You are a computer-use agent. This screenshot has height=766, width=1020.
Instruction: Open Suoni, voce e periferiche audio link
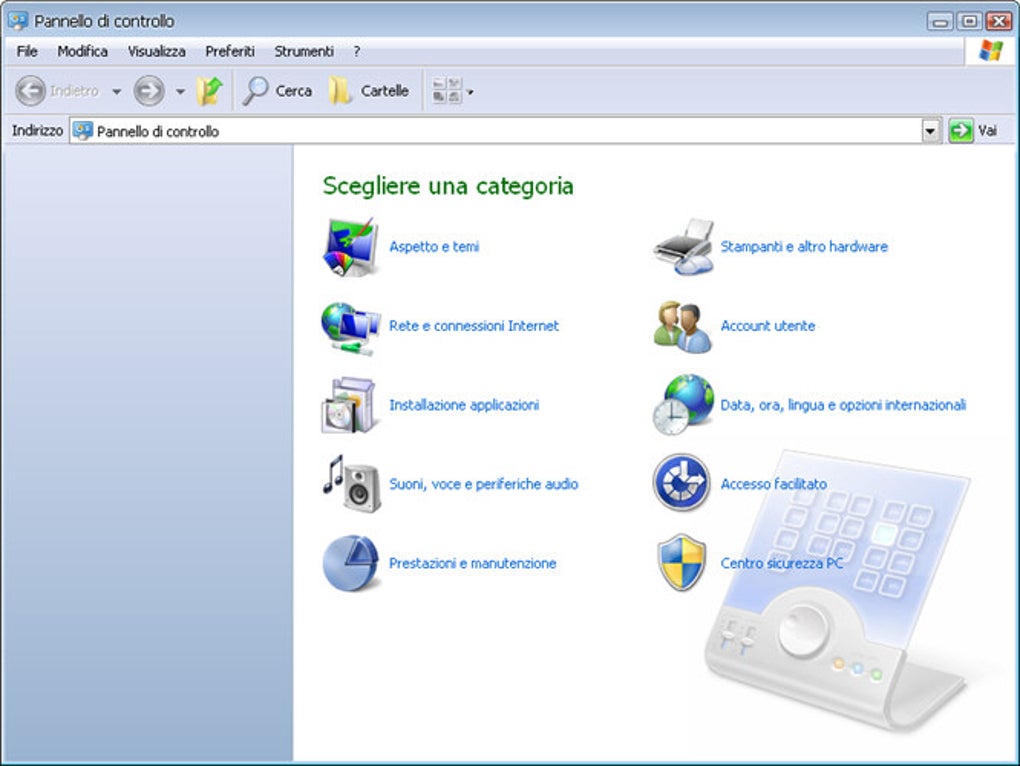tap(483, 484)
